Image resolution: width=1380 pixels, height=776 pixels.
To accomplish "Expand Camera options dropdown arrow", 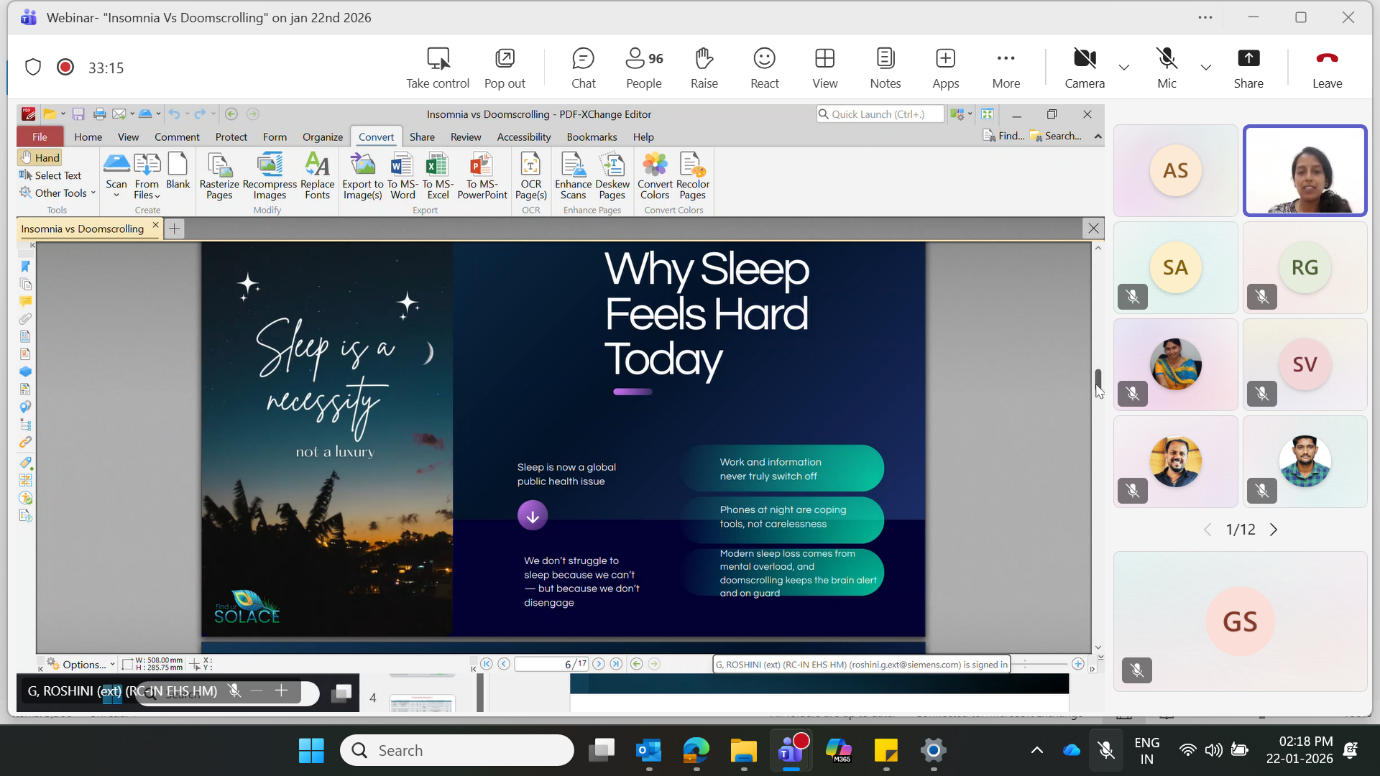I will click(1124, 68).
